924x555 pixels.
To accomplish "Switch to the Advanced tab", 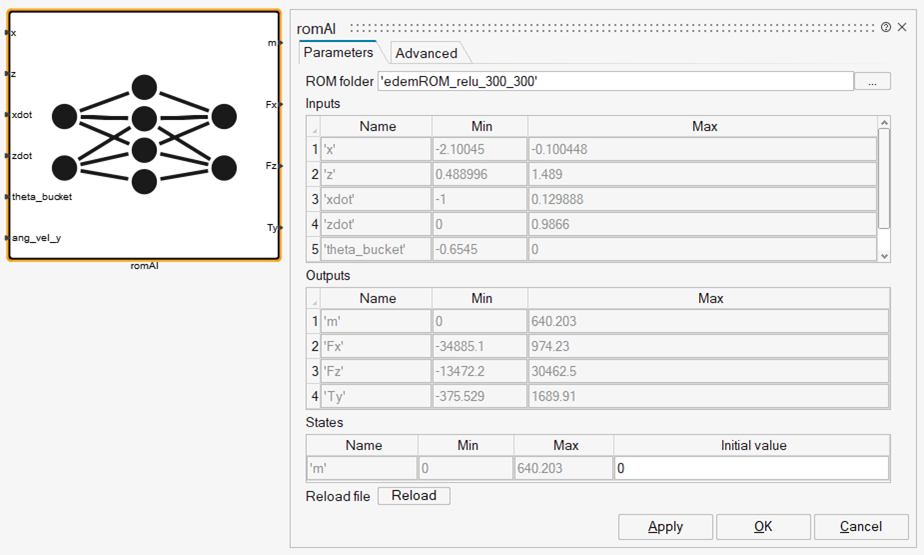I will tap(426, 54).
